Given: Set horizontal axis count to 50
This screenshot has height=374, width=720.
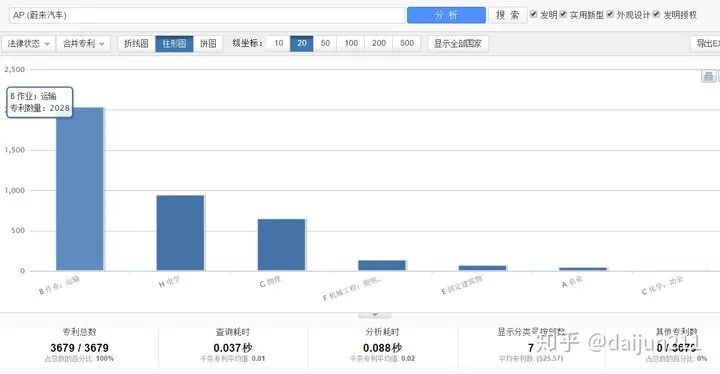Looking at the screenshot, I should click(x=325, y=43).
